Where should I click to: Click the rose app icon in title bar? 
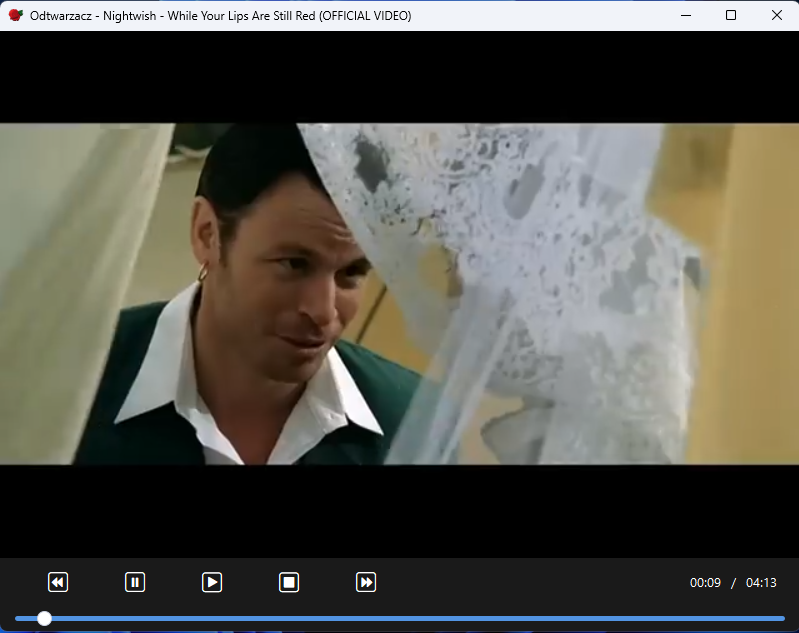(x=16, y=15)
